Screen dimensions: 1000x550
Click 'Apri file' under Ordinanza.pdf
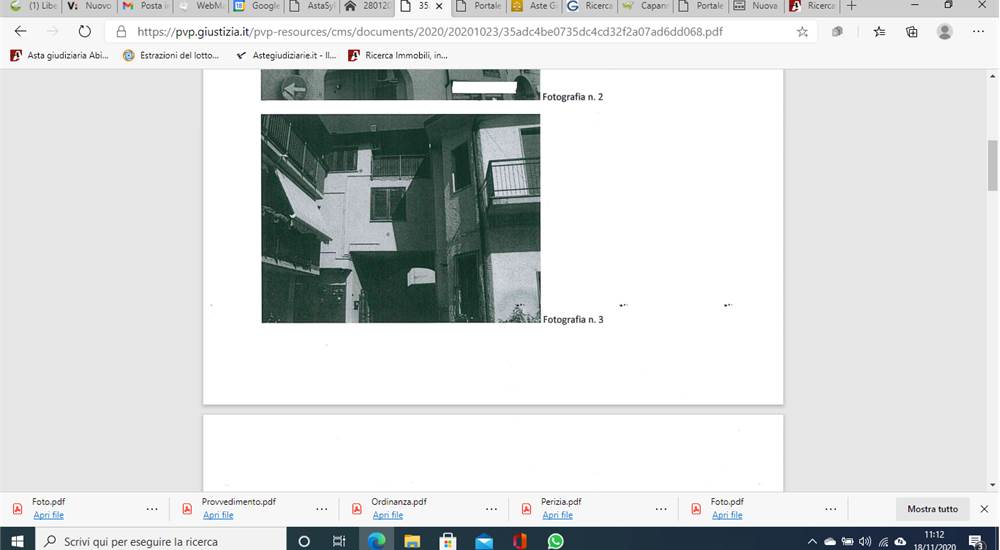click(x=388, y=515)
